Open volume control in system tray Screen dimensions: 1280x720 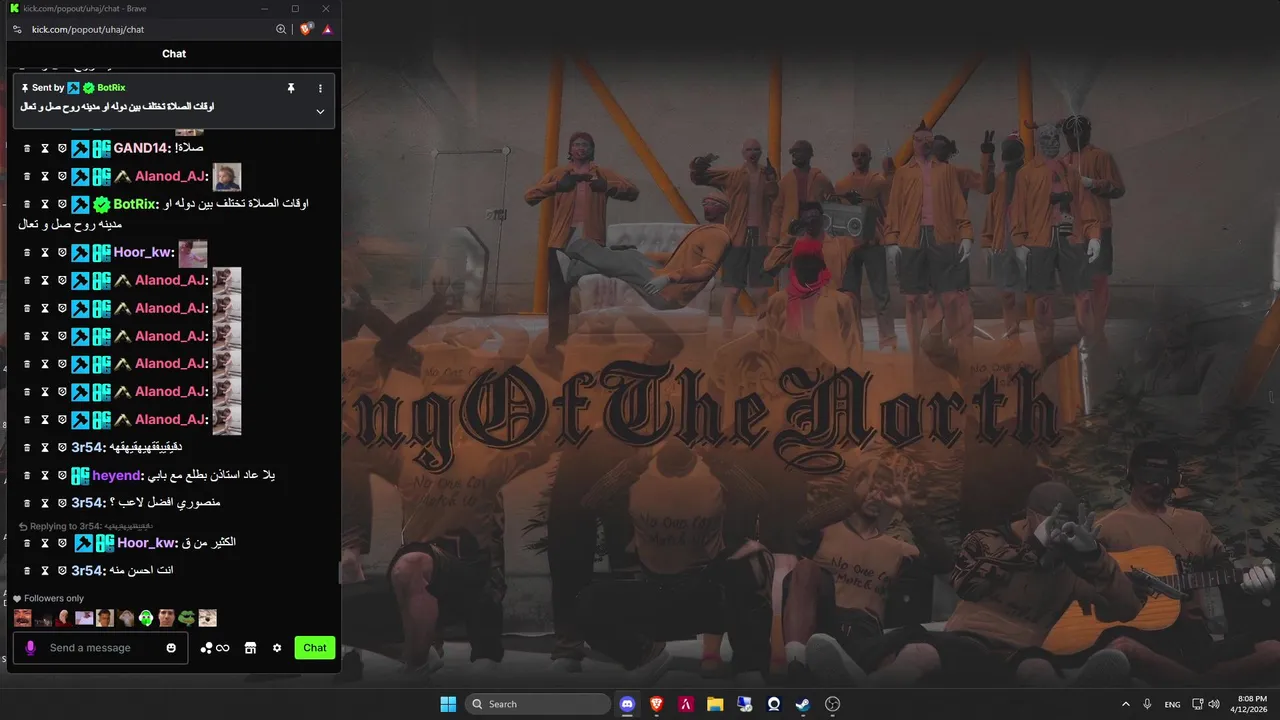click(1214, 704)
